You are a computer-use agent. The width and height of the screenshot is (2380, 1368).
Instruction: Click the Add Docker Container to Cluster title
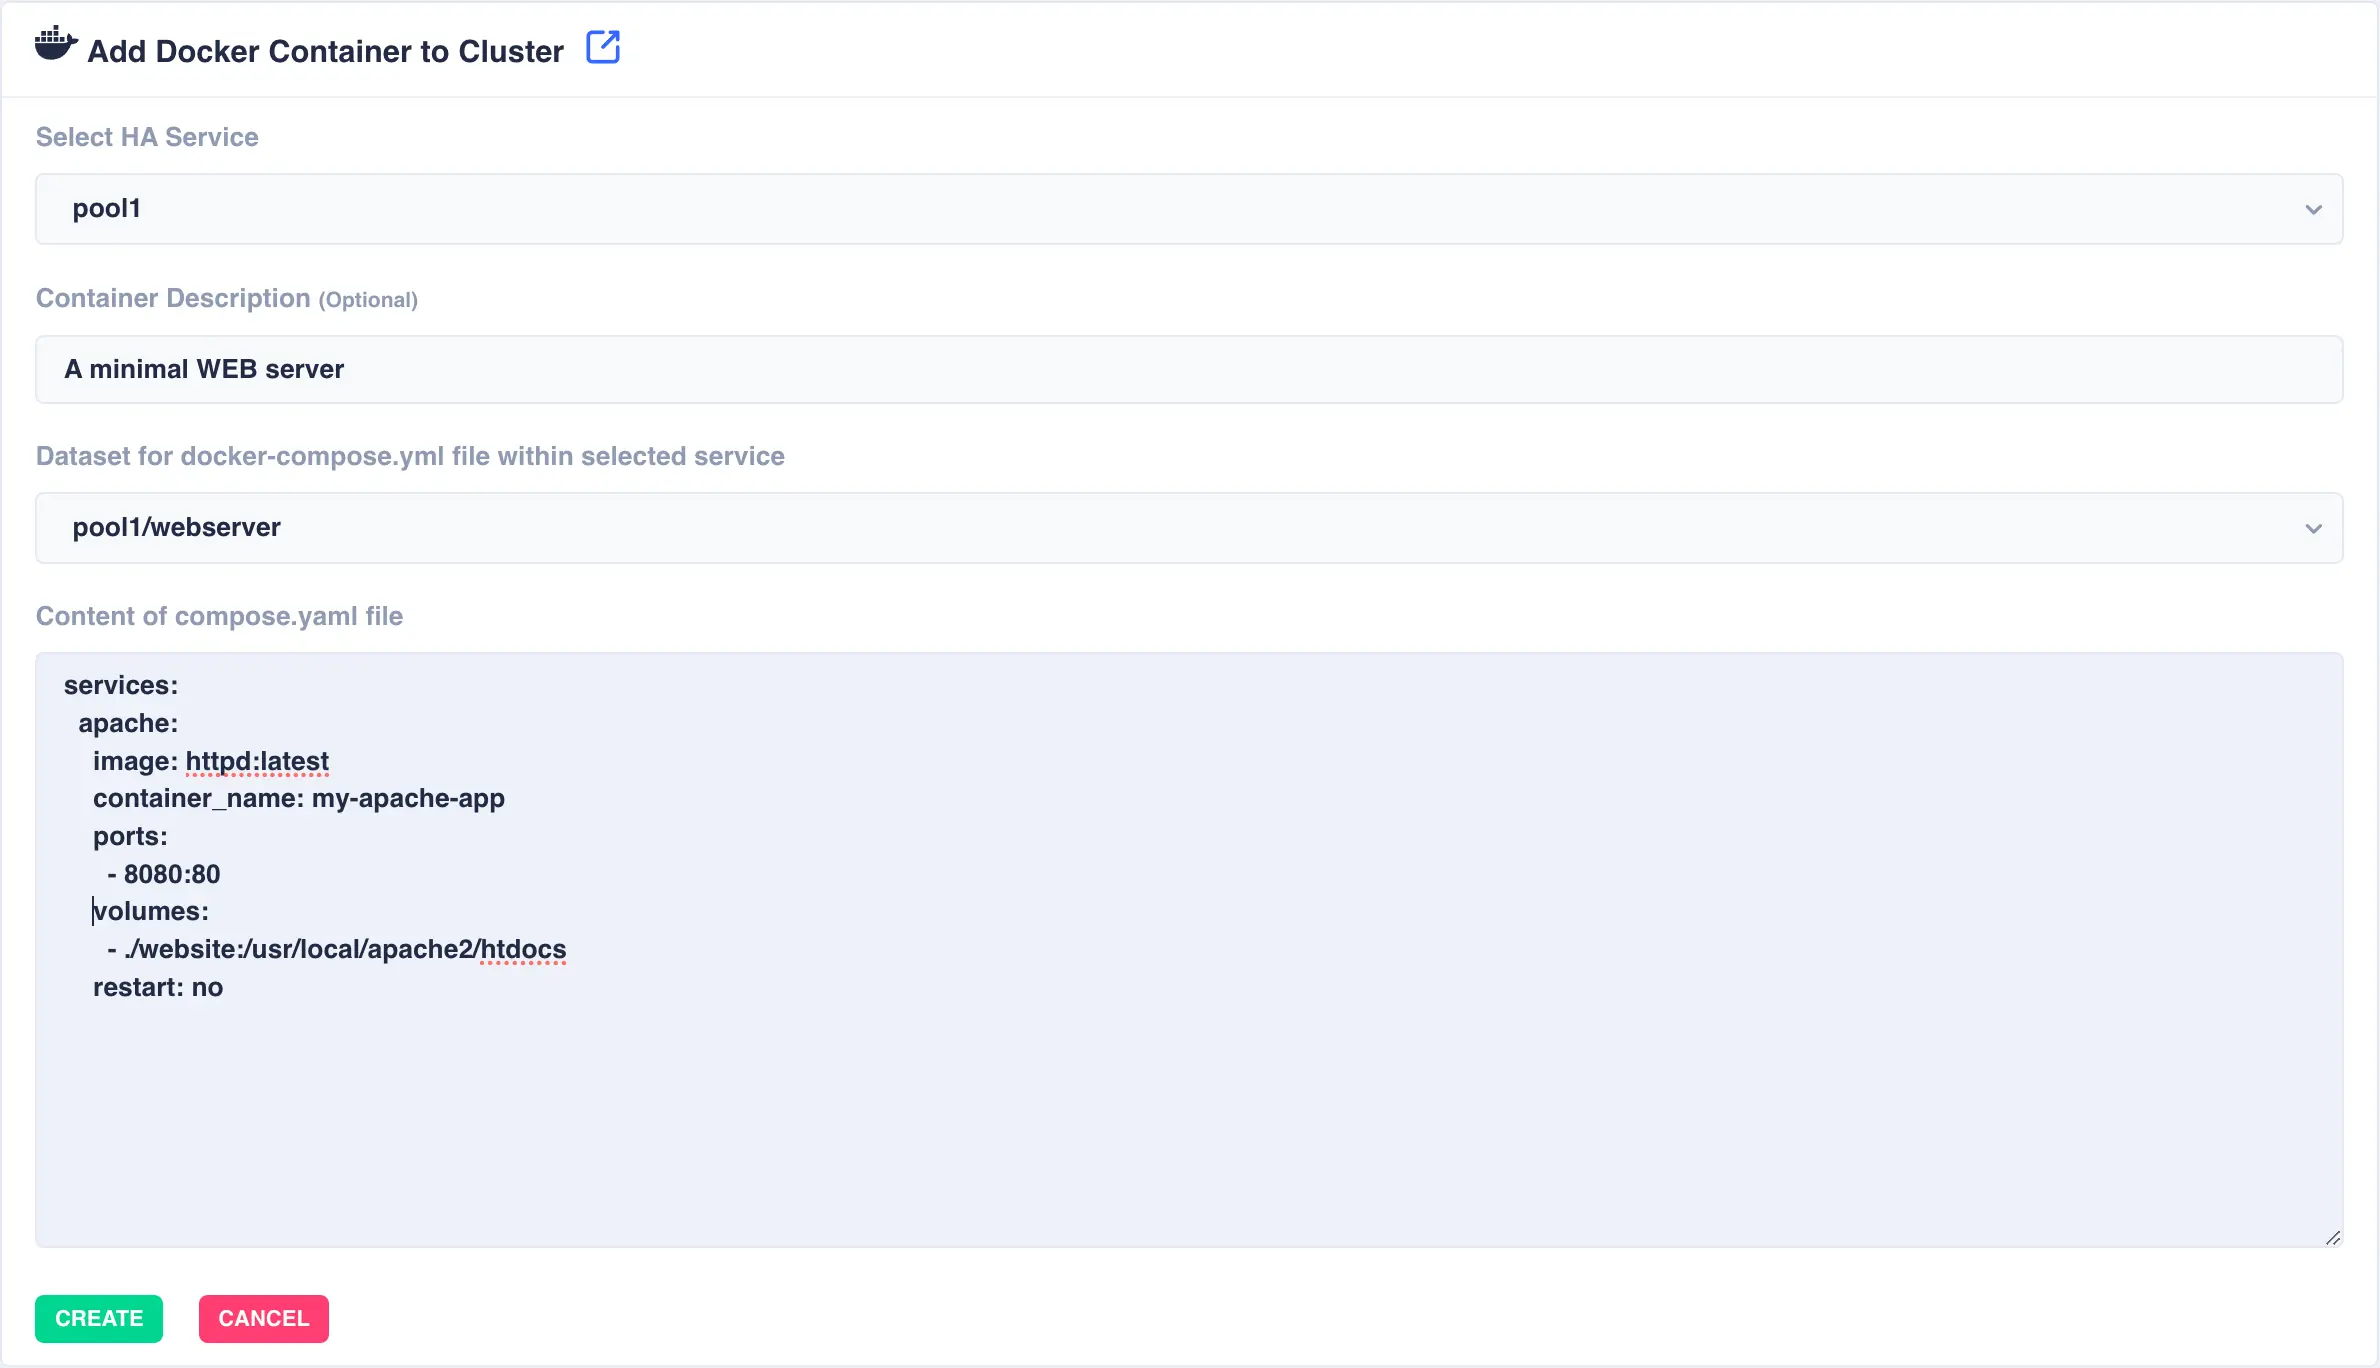click(325, 50)
